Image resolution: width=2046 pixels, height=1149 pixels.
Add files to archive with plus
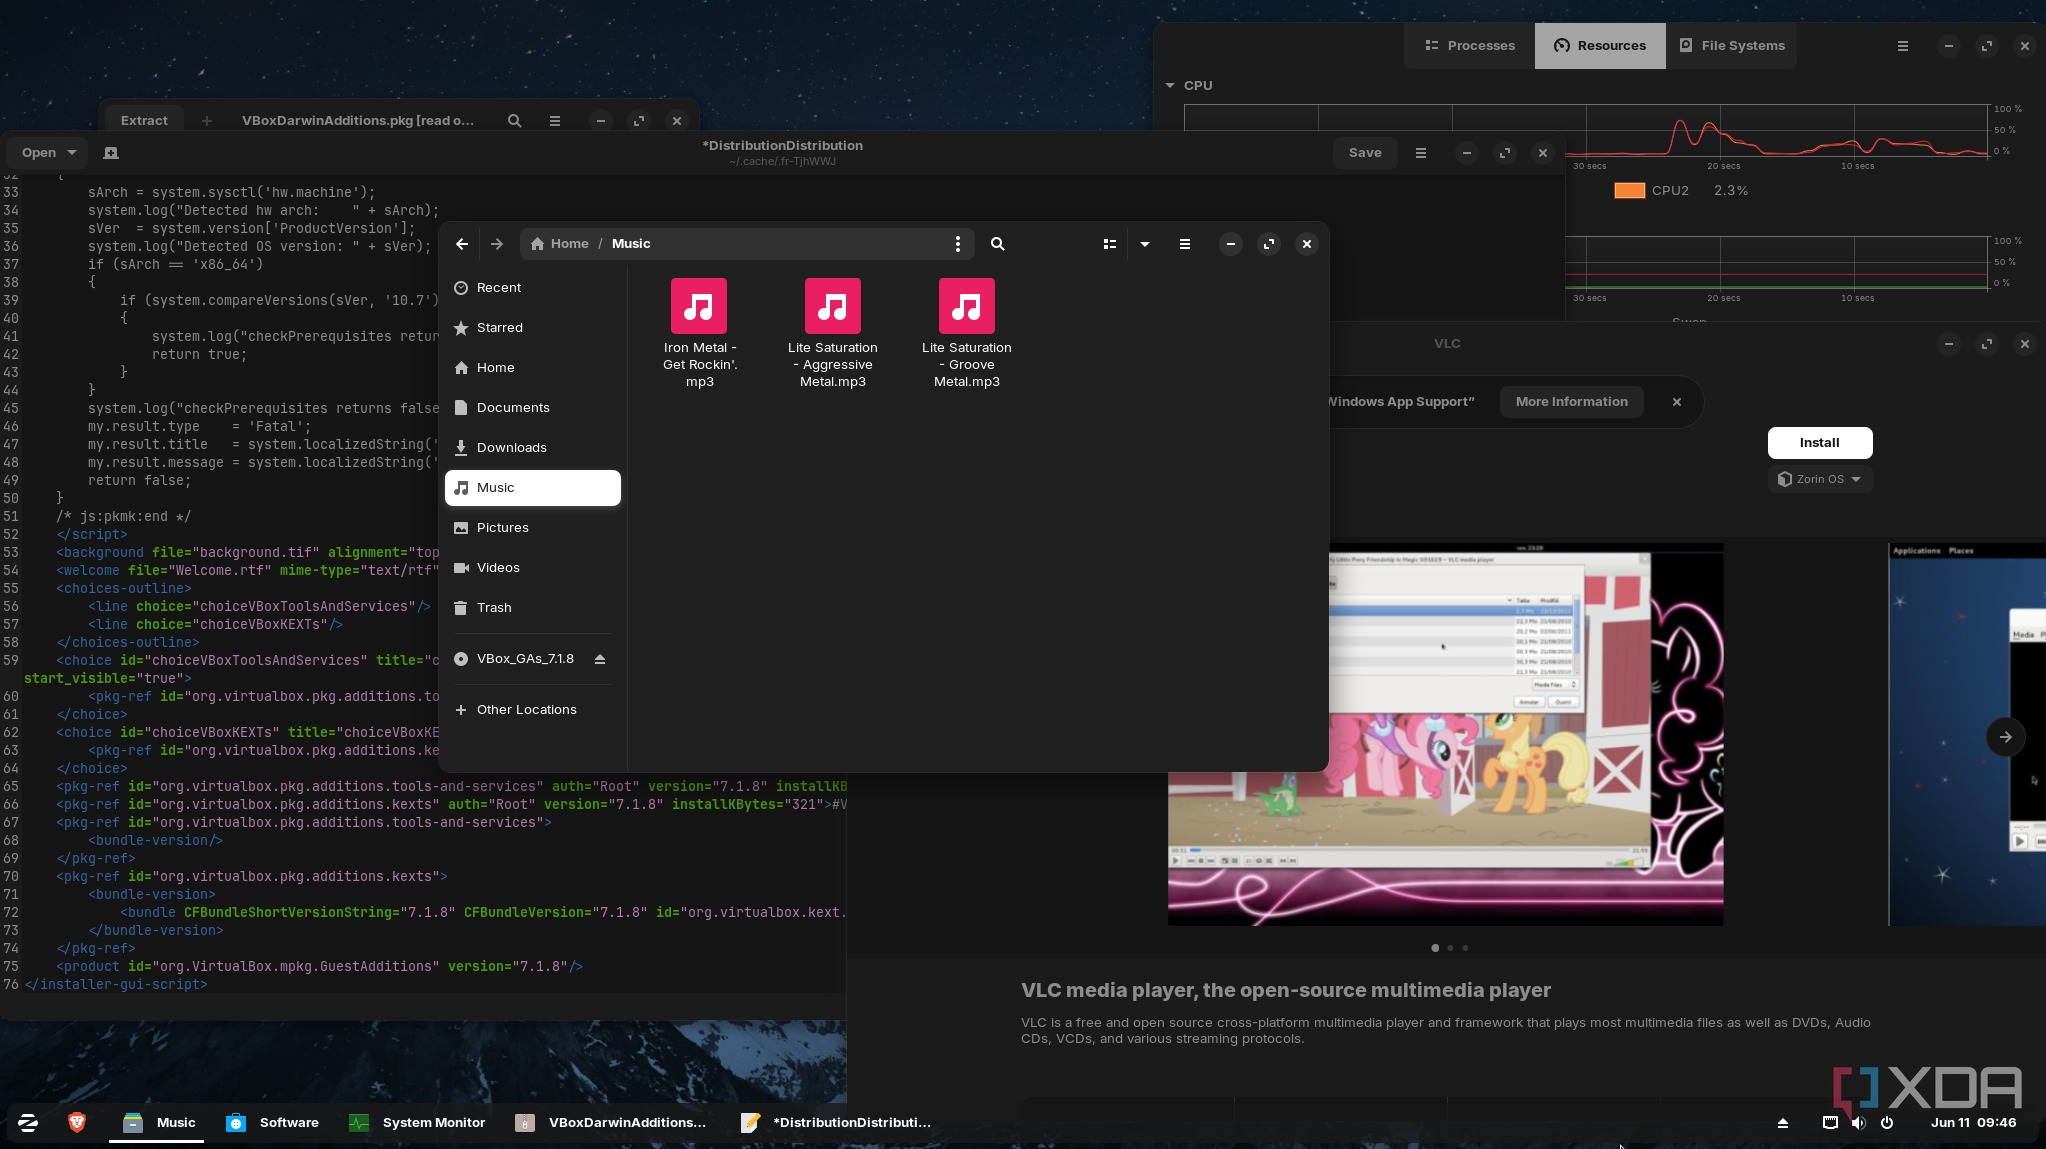(x=207, y=121)
